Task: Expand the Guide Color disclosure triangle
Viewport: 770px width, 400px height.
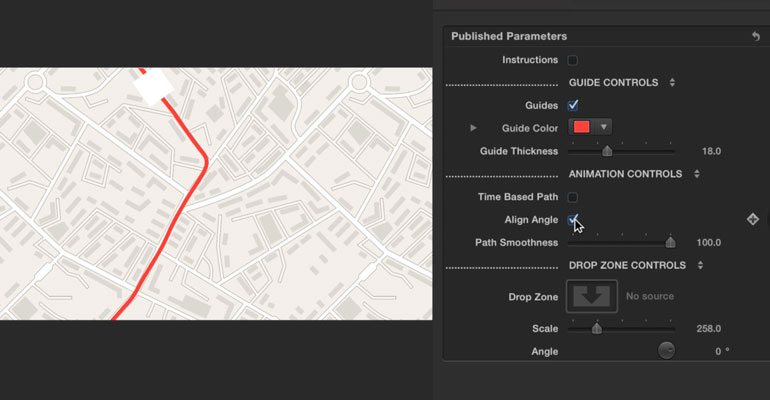Action: click(473, 128)
